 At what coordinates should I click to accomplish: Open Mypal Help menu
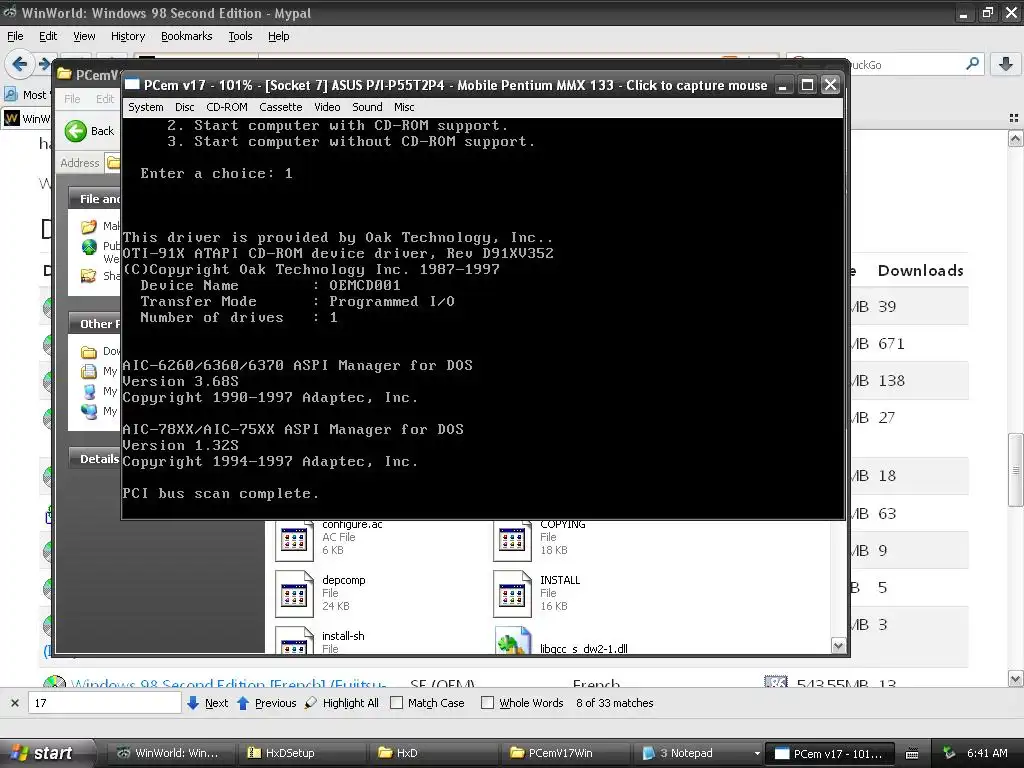[278, 36]
